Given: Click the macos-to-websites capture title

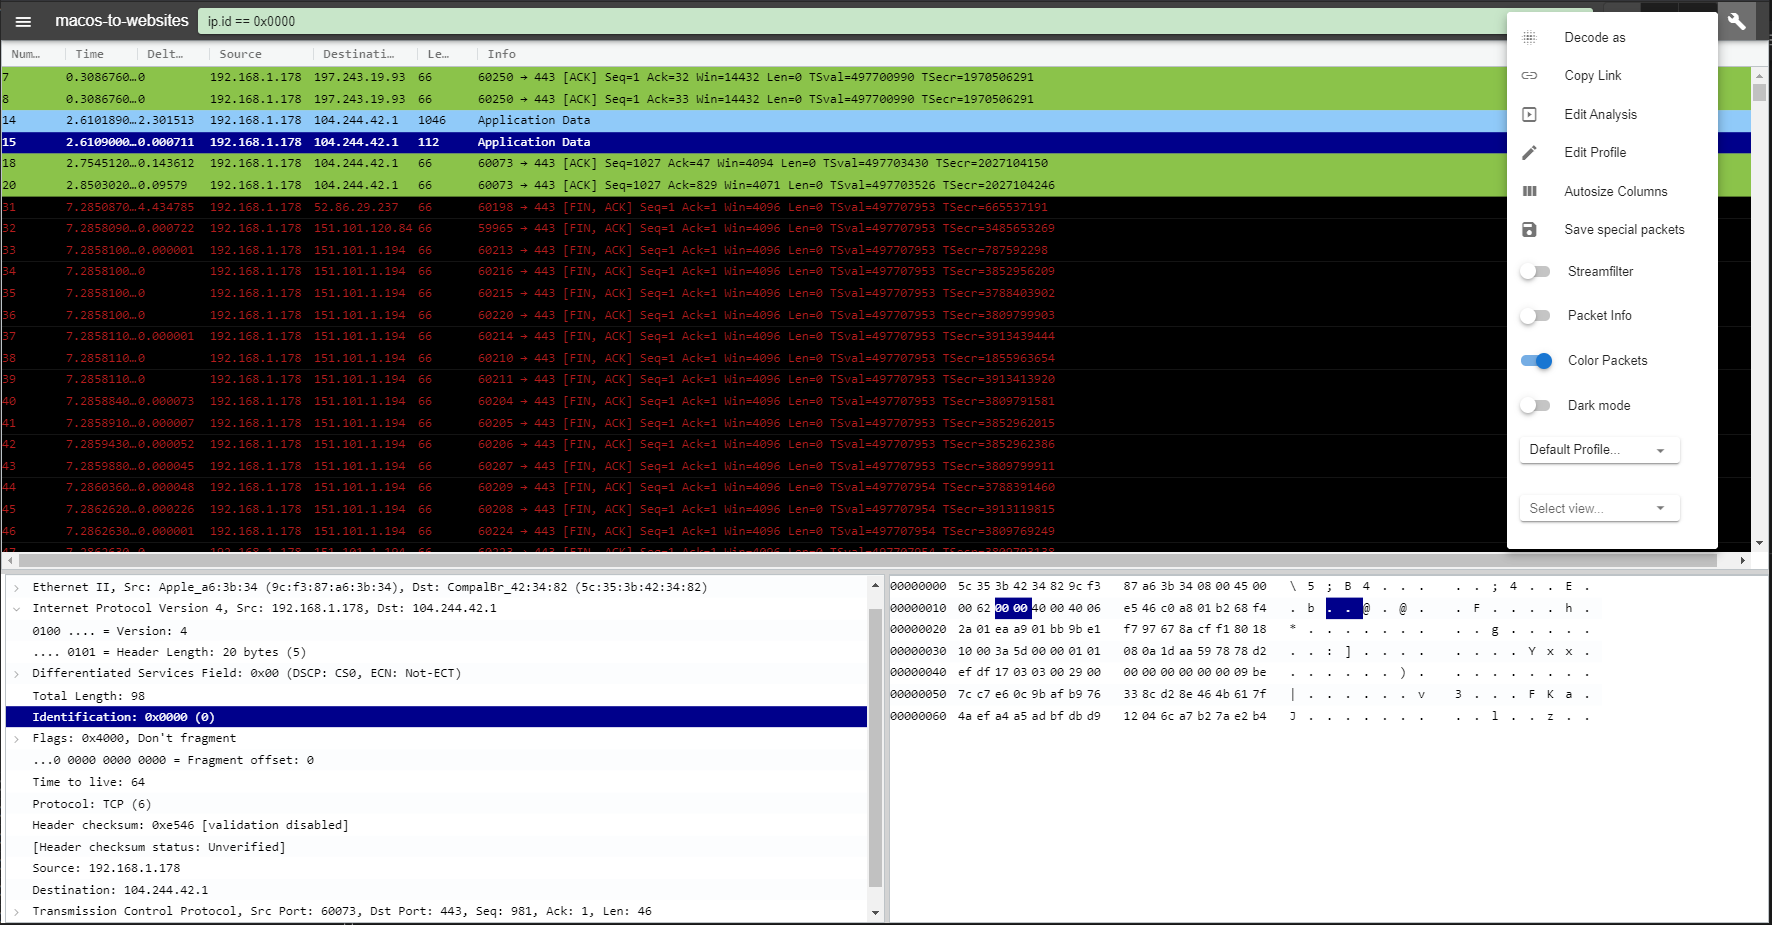Looking at the screenshot, I should point(122,21).
